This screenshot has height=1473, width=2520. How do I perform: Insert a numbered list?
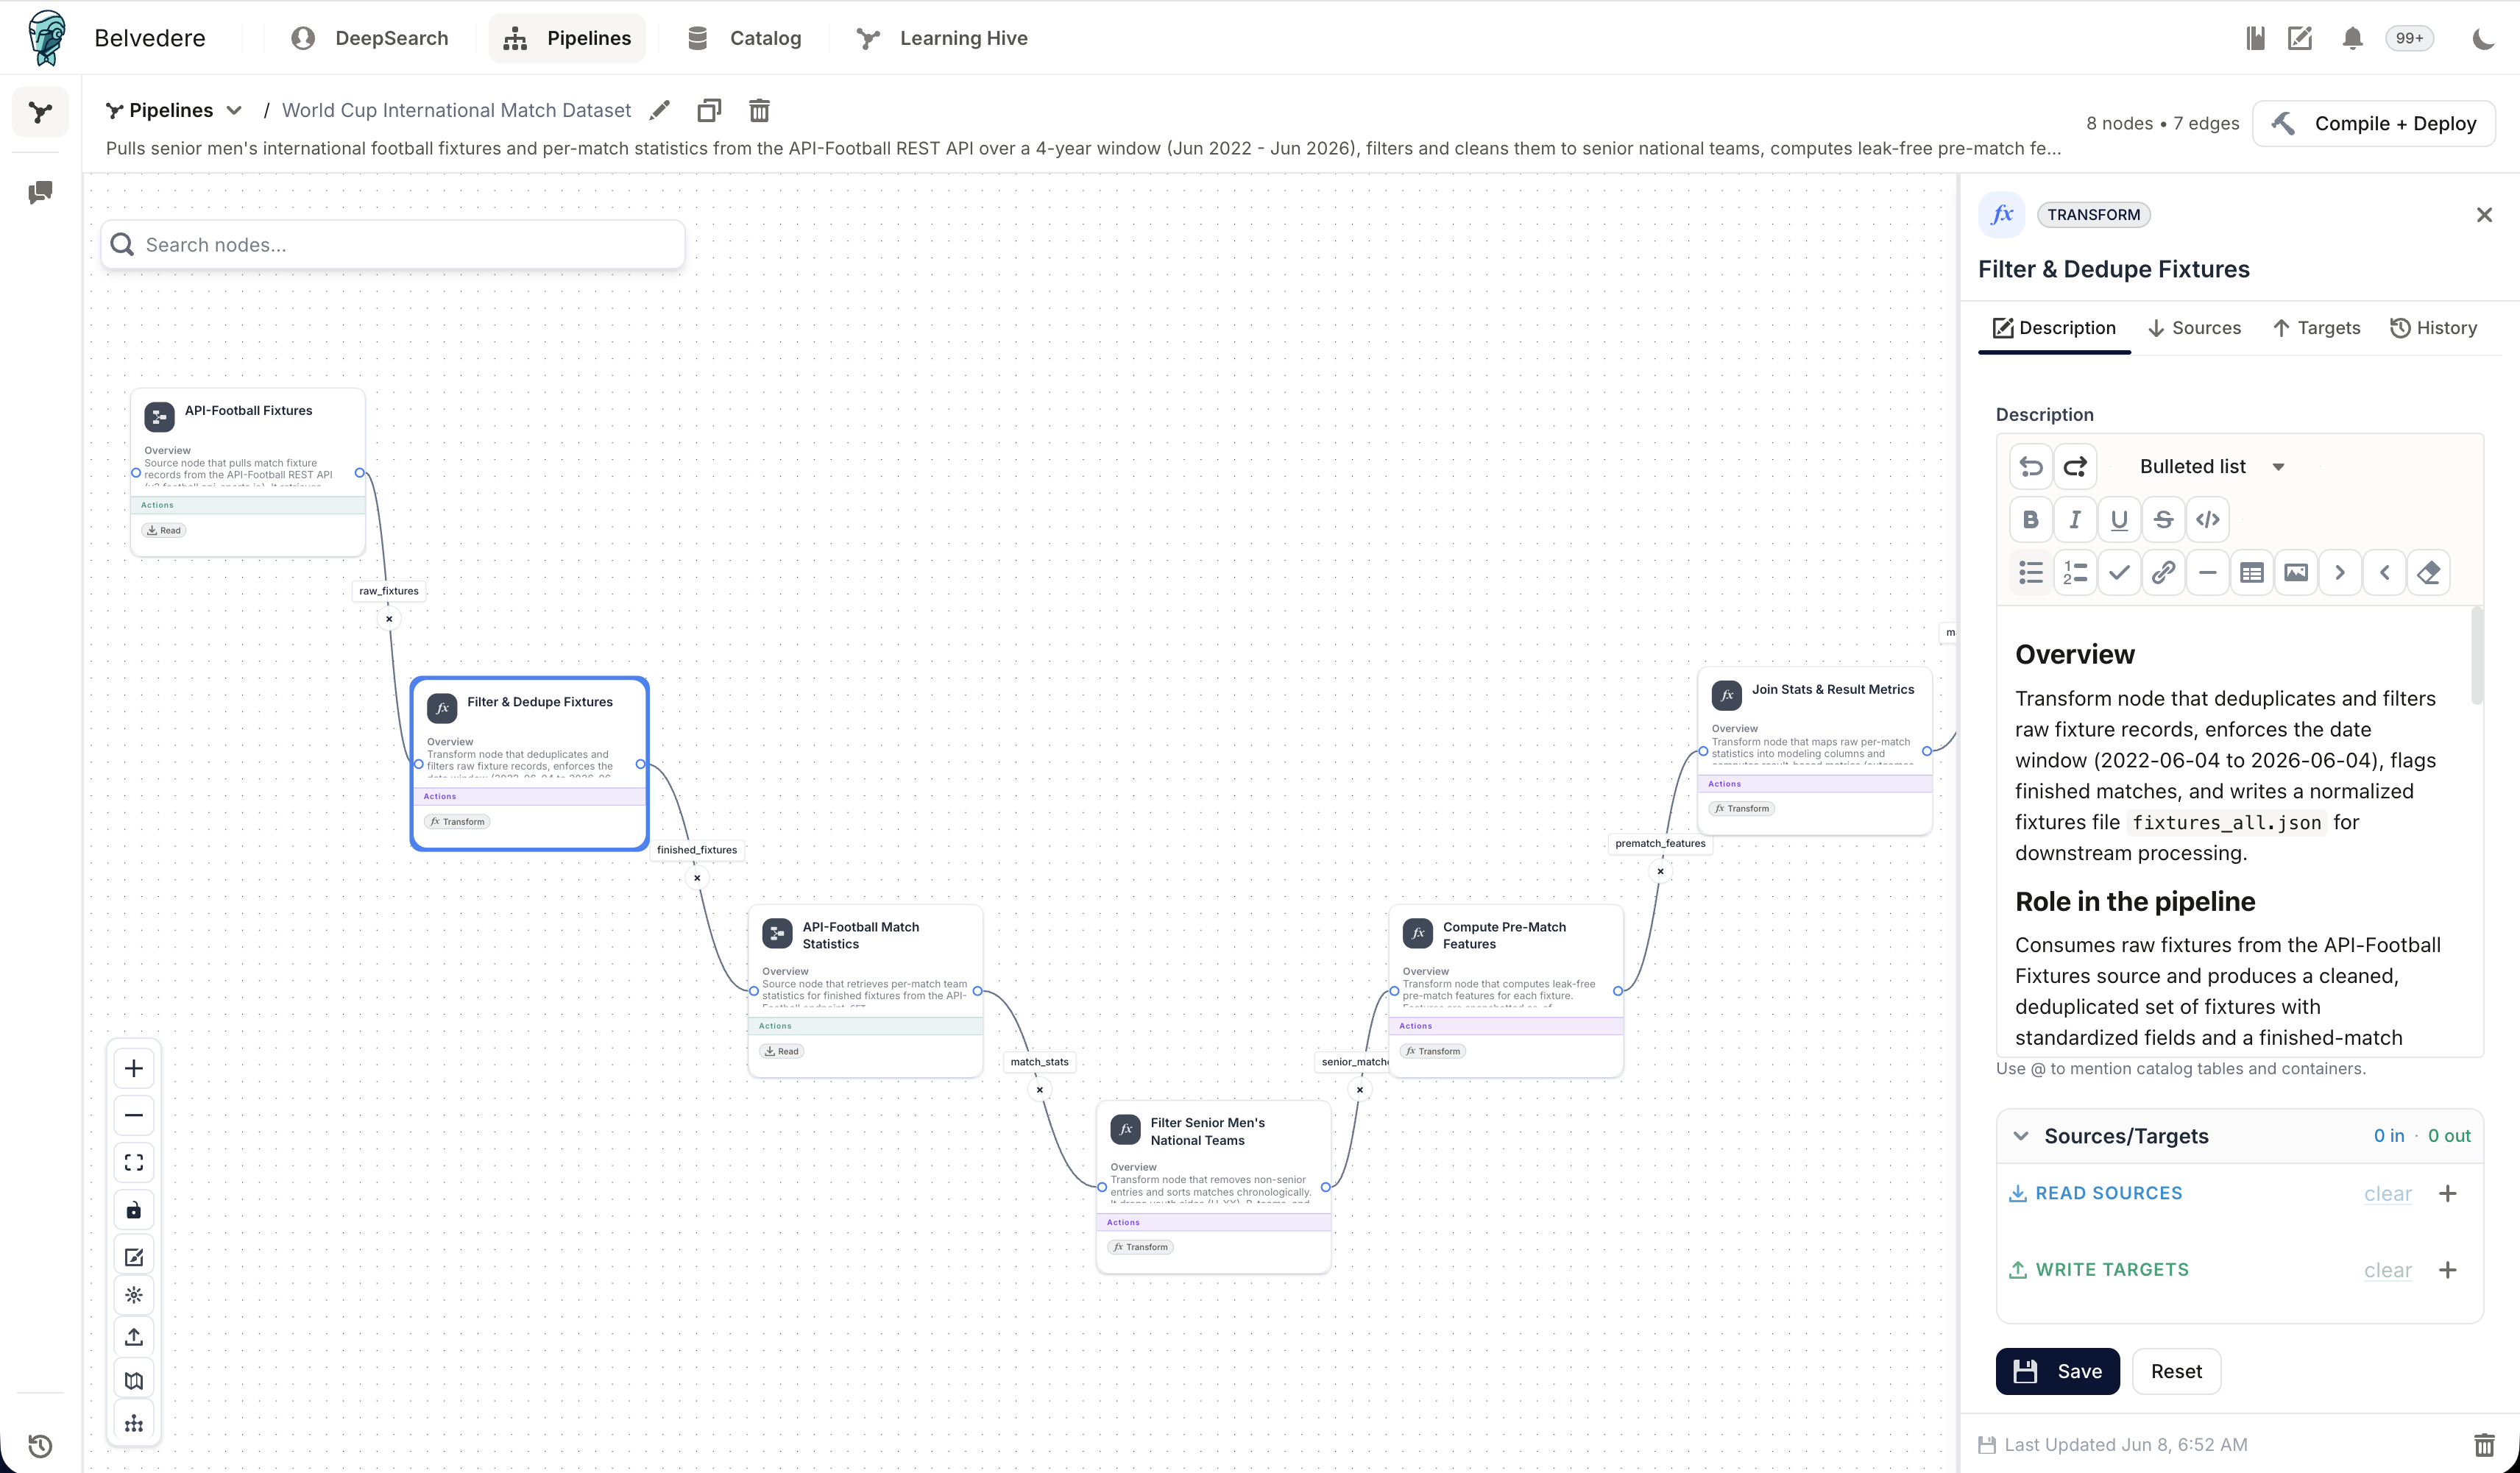point(2075,572)
